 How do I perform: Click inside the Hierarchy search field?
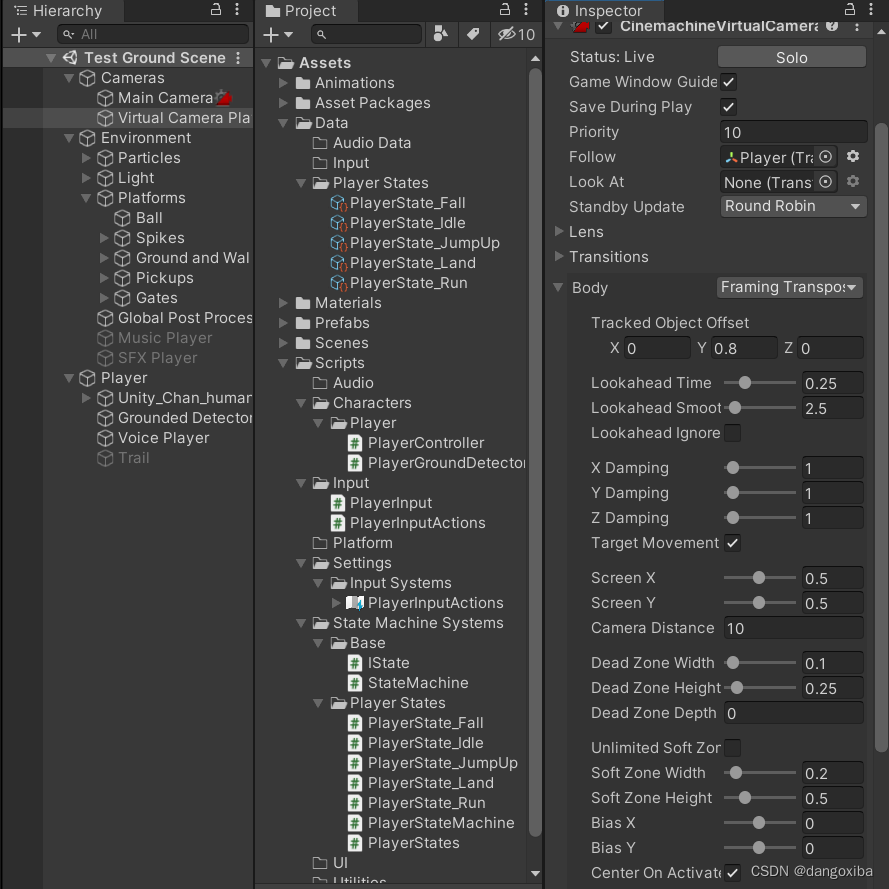[x=150, y=34]
